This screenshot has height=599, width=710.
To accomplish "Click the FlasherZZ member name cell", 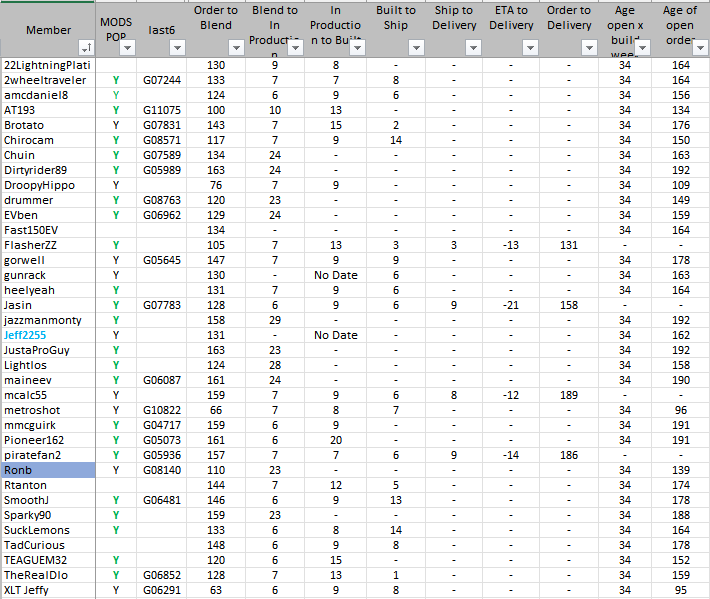I will pyautogui.click(x=31, y=245).
